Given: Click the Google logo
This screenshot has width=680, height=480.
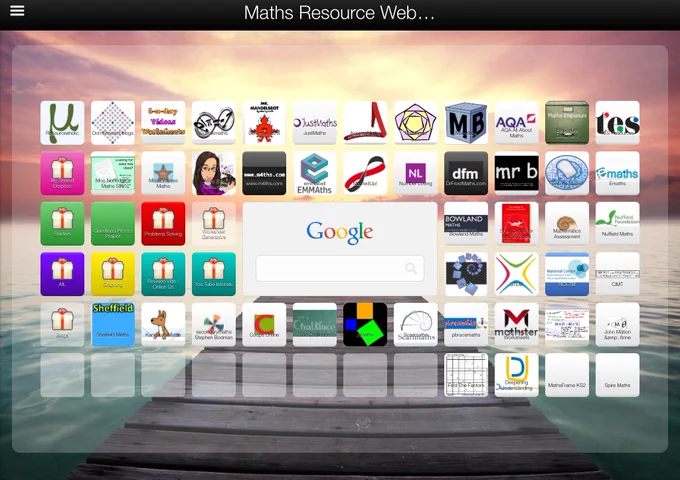Looking at the screenshot, I should click(340, 232).
